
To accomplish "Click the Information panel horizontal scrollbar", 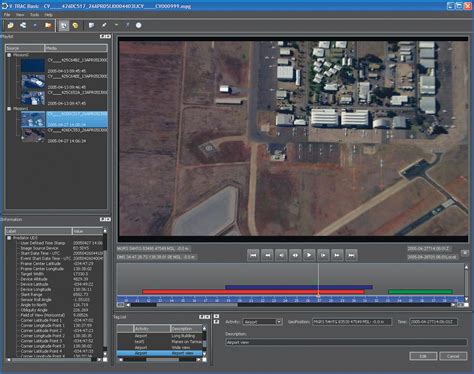I will click(x=53, y=360).
